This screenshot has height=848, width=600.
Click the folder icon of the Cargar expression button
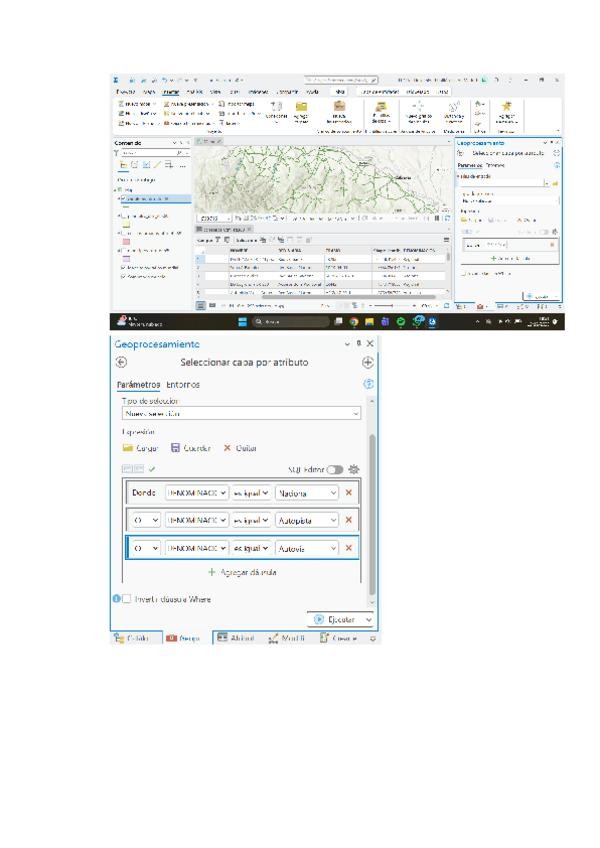(128, 448)
